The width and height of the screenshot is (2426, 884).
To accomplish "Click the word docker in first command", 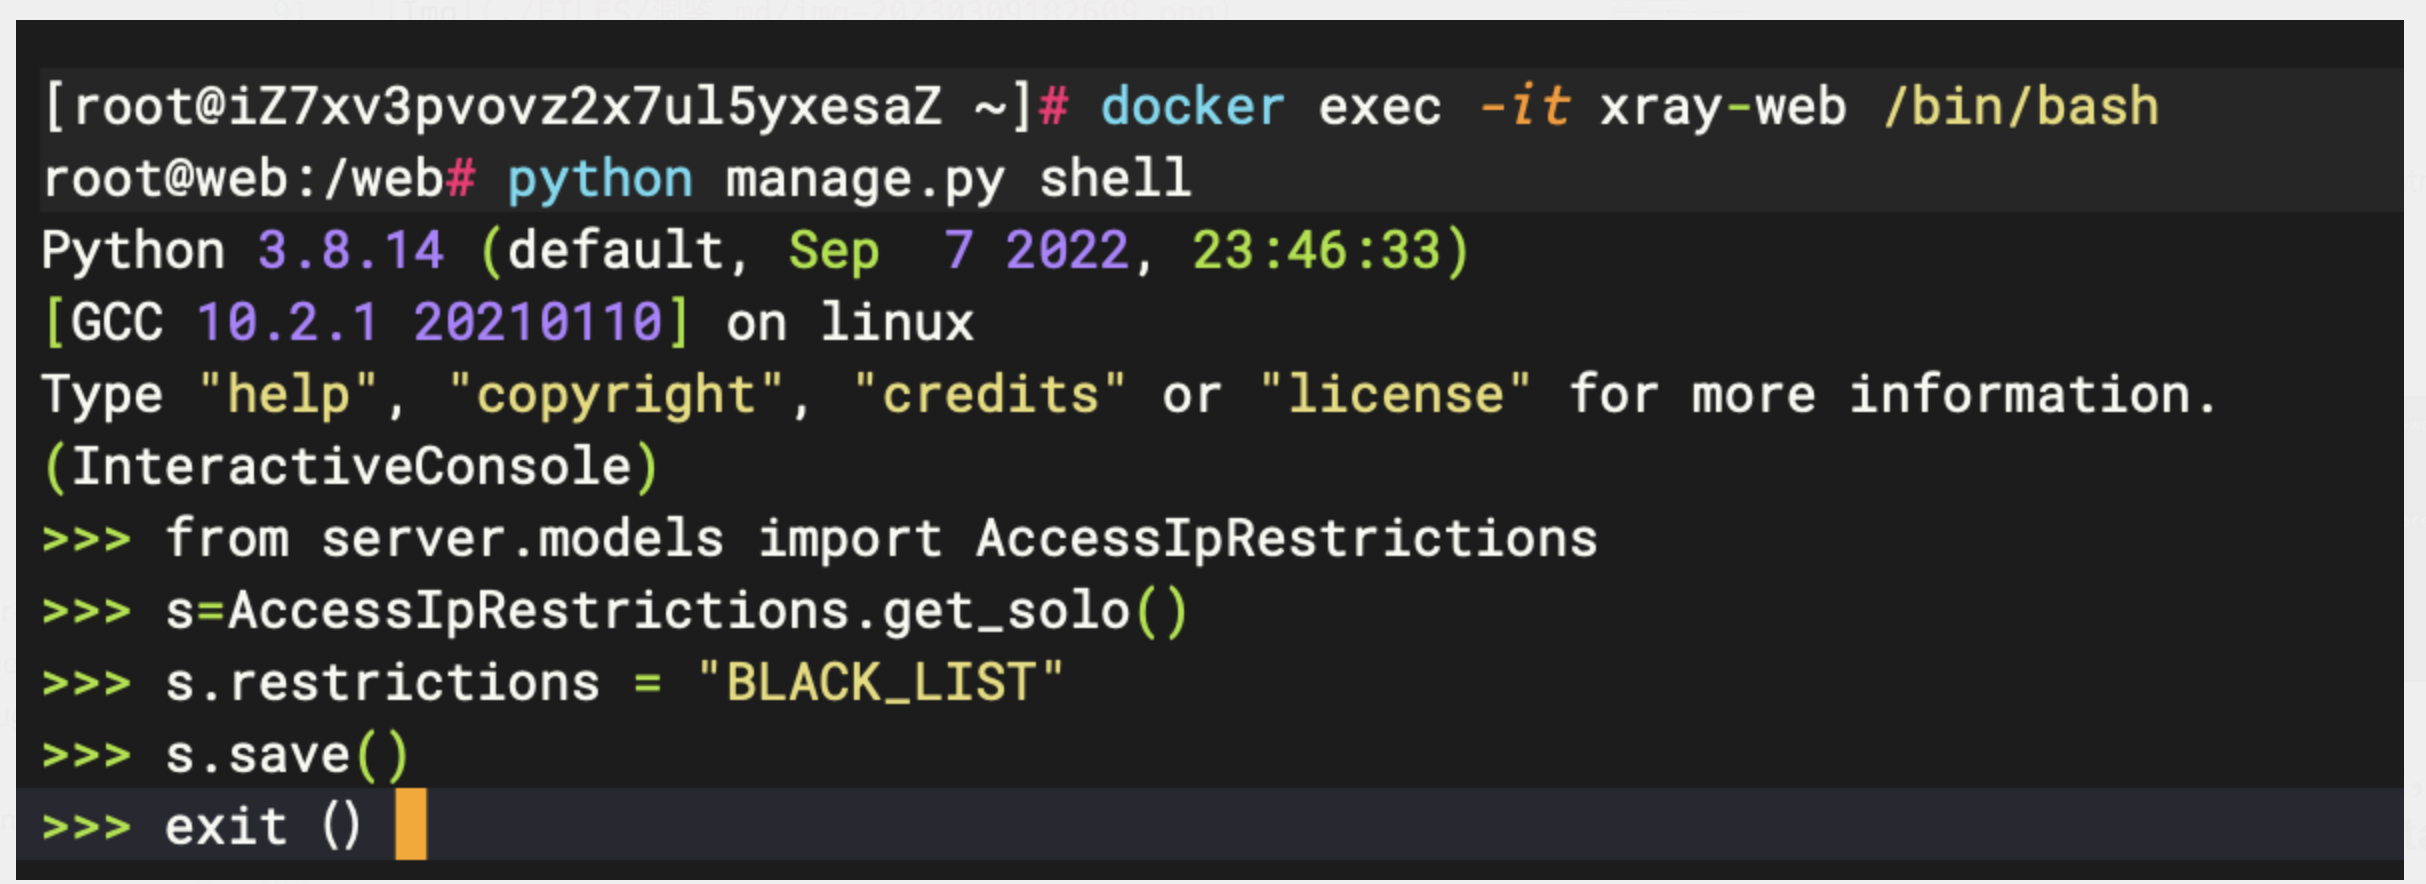I will (x=1192, y=107).
